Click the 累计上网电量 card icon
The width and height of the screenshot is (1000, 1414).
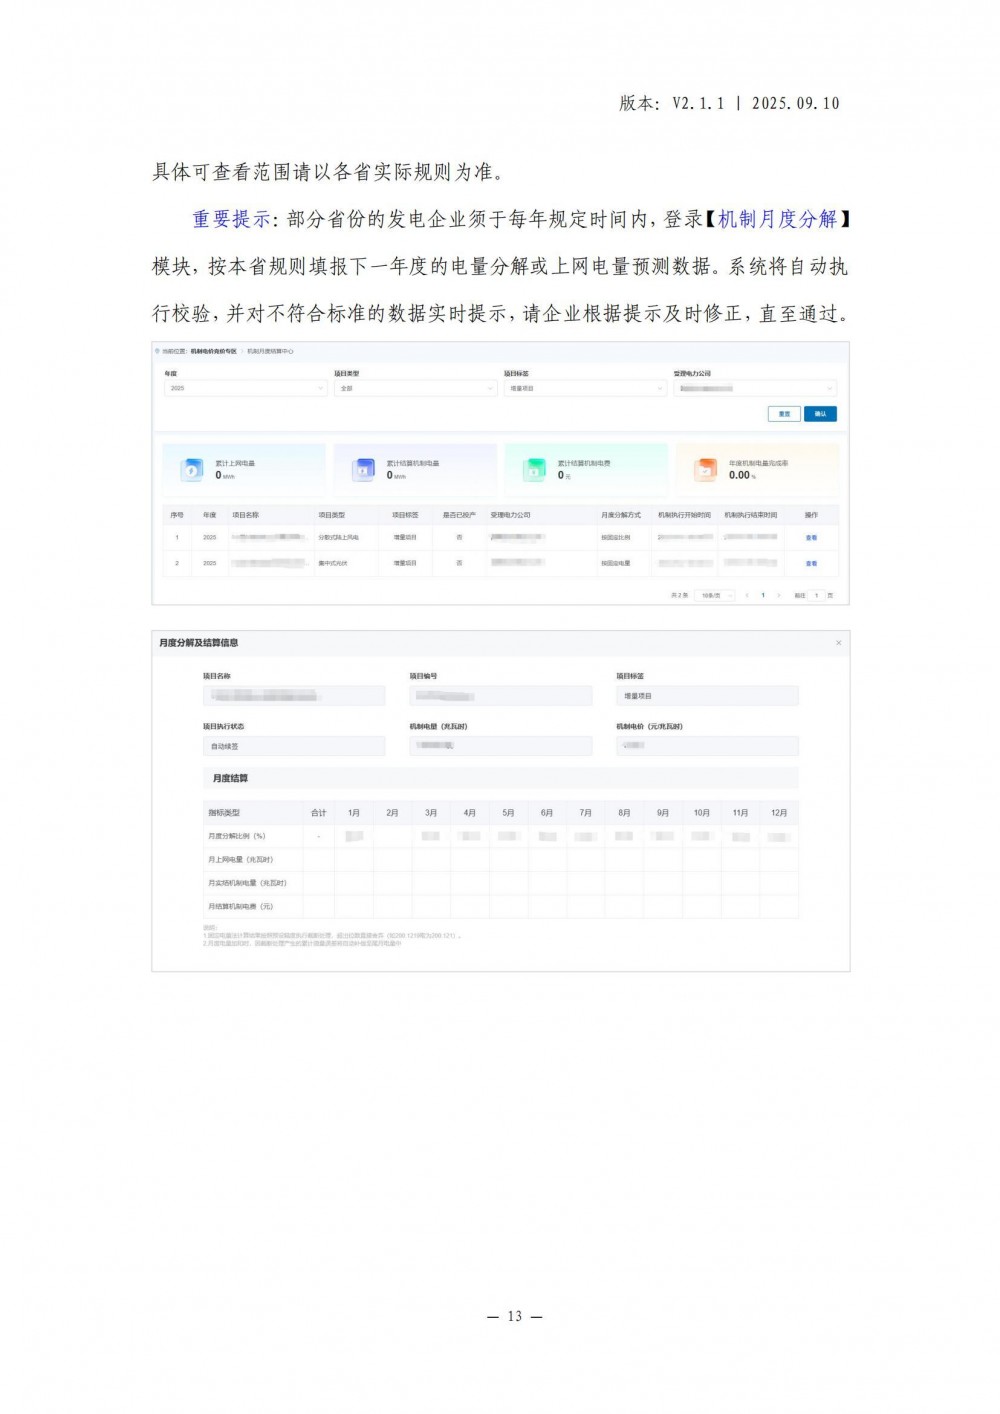[191, 470]
